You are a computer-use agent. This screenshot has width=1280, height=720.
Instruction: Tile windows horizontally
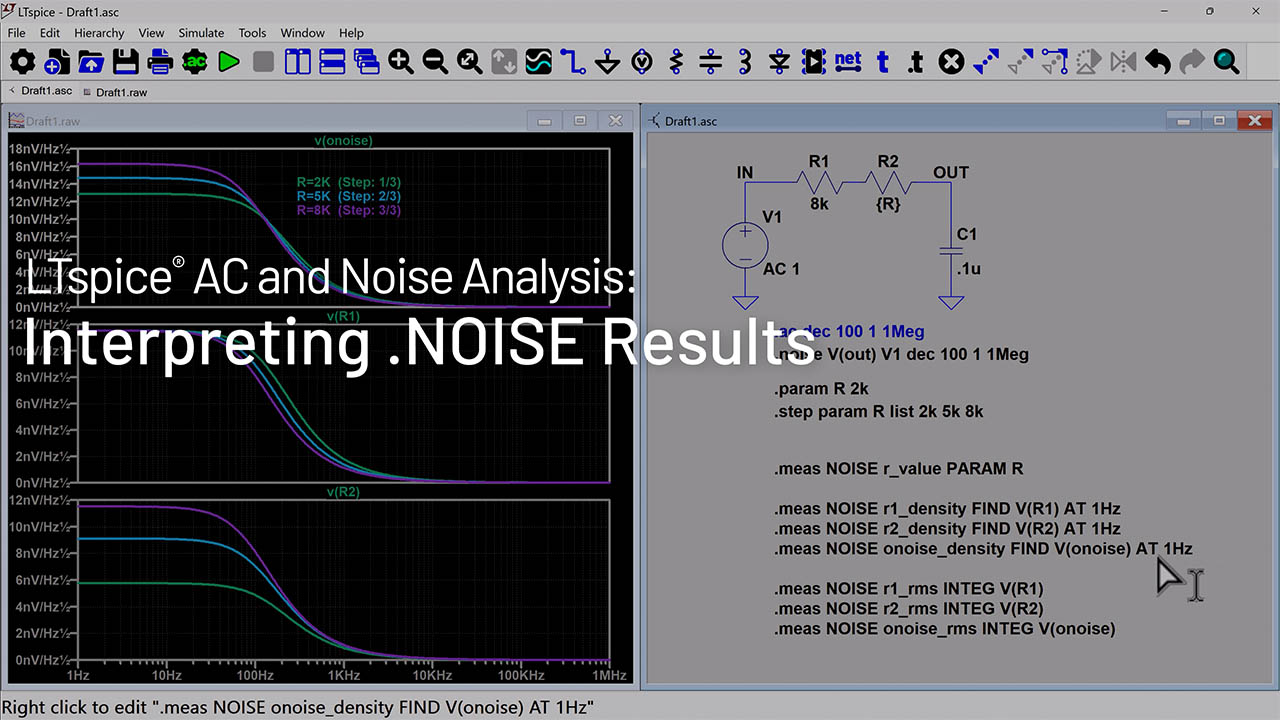pyautogui.click(x=332, y=62)
